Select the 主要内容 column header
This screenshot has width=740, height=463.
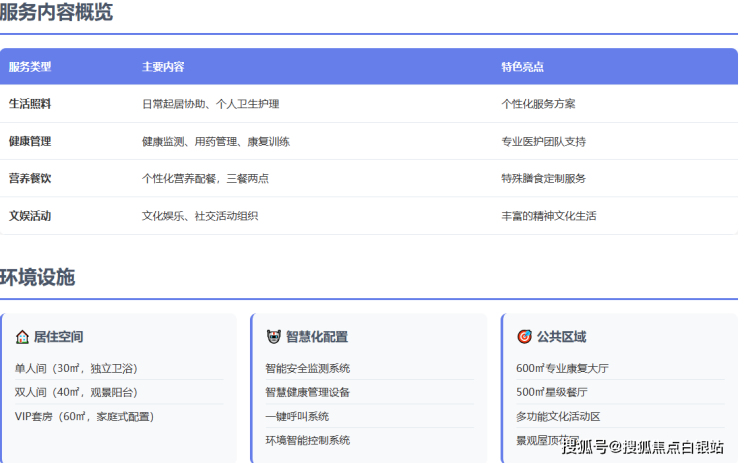point(163,67)
